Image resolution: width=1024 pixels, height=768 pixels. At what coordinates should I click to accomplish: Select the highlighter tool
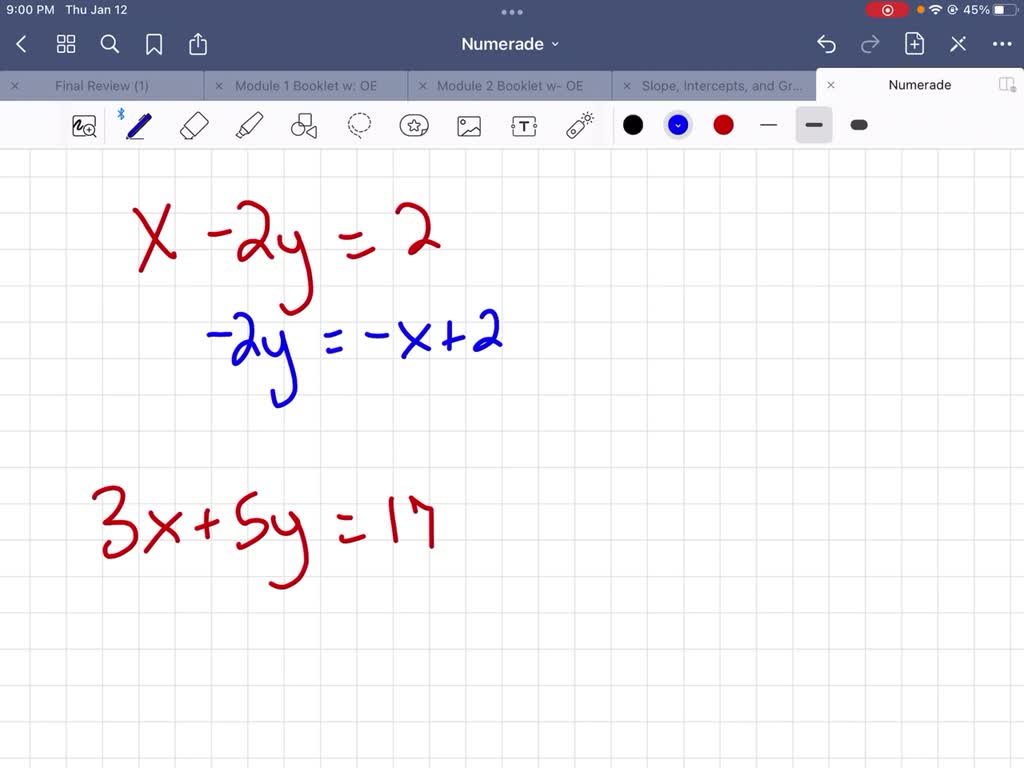tap(249, 125)
